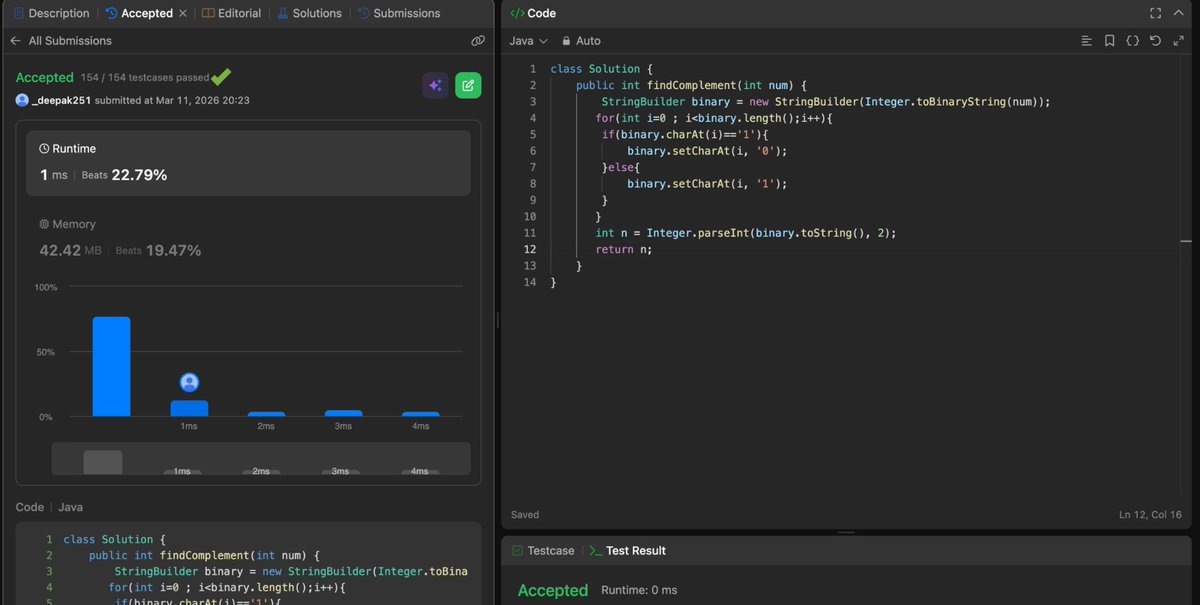This screenshot has height=605, width=1200.
Task: Click the Ln 12, Col 16 status
Action: click(x=1152, y=515)
